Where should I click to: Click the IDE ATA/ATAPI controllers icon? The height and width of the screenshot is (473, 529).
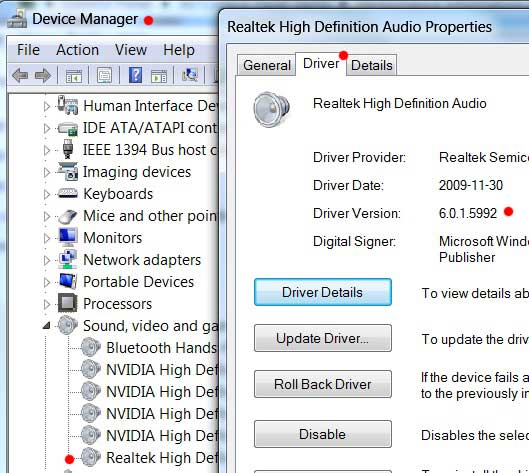pos(67,128)
